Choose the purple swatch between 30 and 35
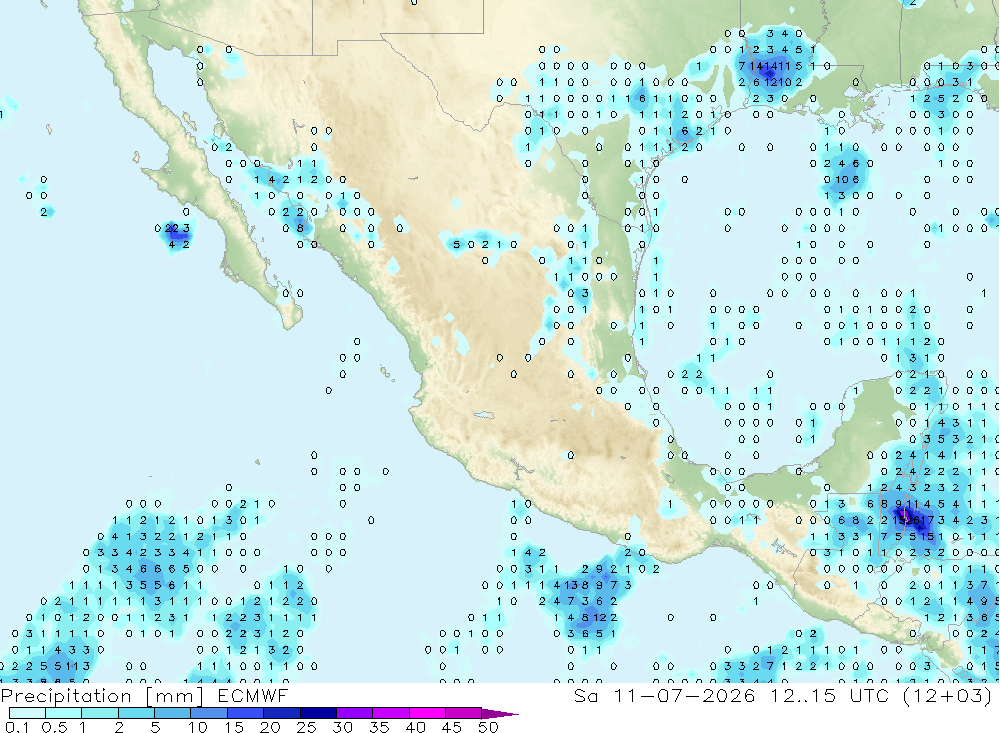1000x733 pixels. pyautogui.click(x=354, y=713)
